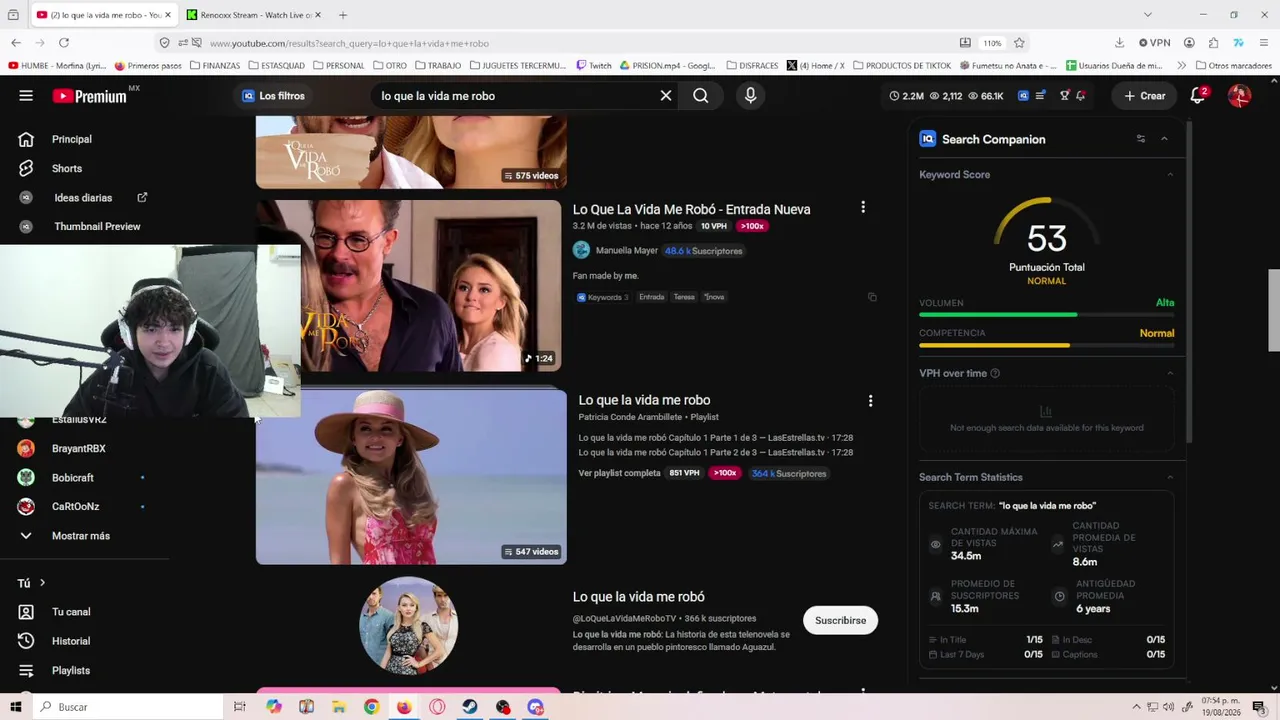Open more options for Entrada Nueva video

(863, 208)
